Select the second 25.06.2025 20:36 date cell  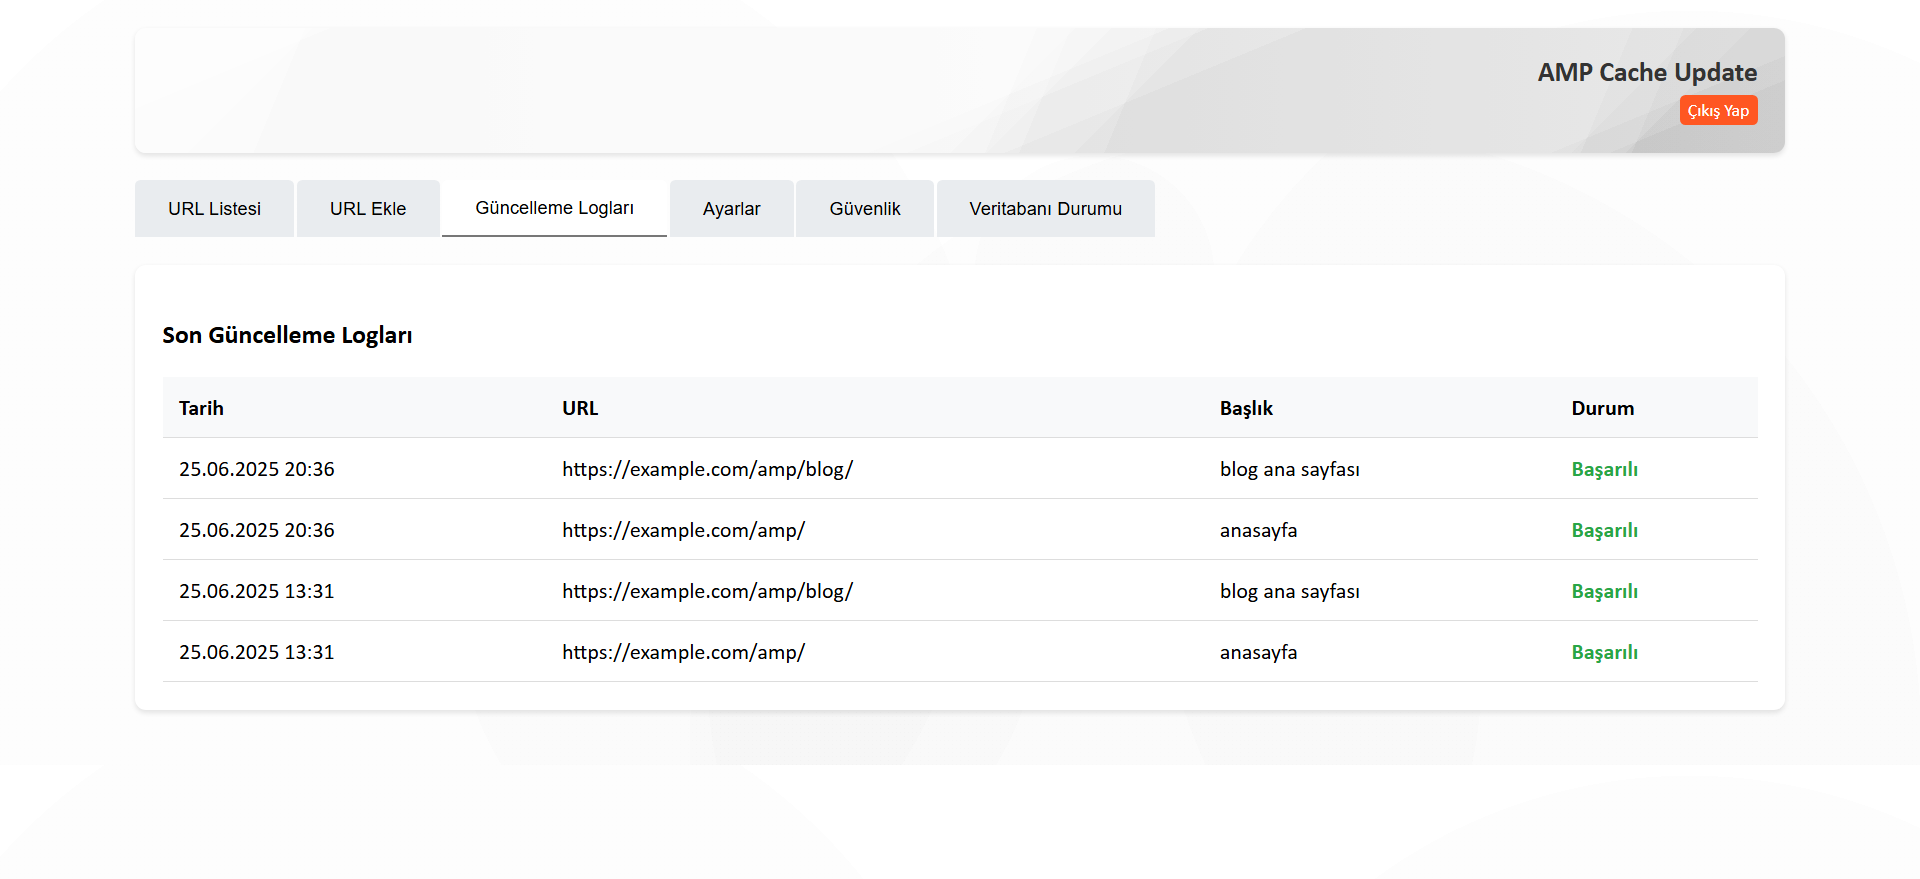click(x=257, y=530)
